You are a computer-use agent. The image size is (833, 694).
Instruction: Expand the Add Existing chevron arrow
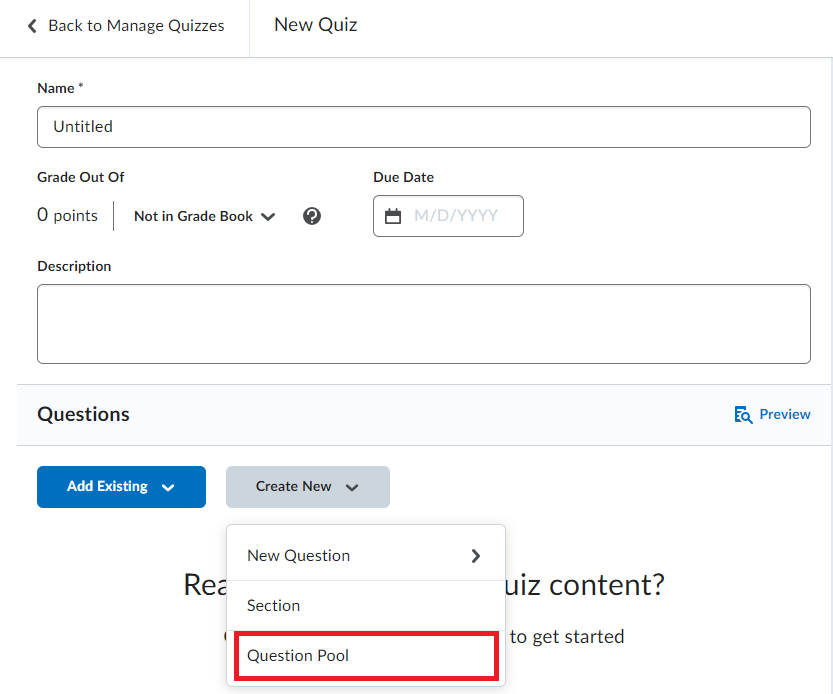coord(168,487)
